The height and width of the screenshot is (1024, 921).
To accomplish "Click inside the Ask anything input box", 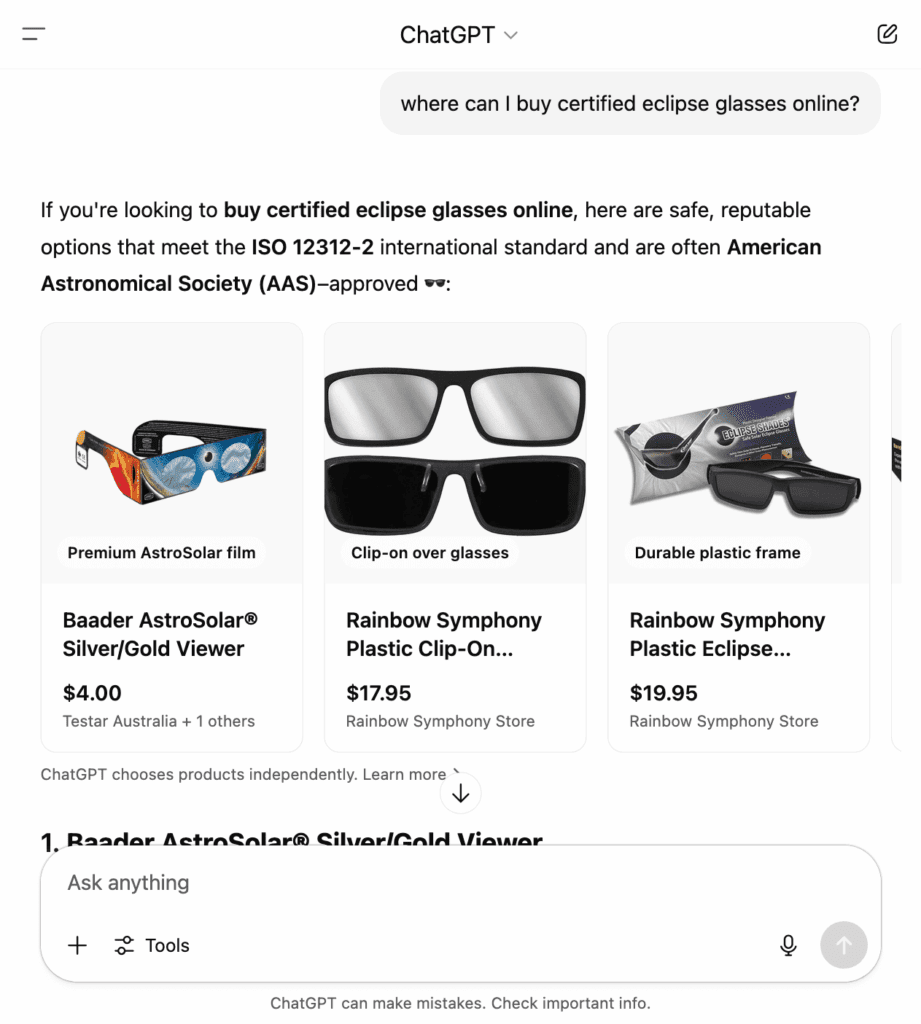I will coord(460,883).
